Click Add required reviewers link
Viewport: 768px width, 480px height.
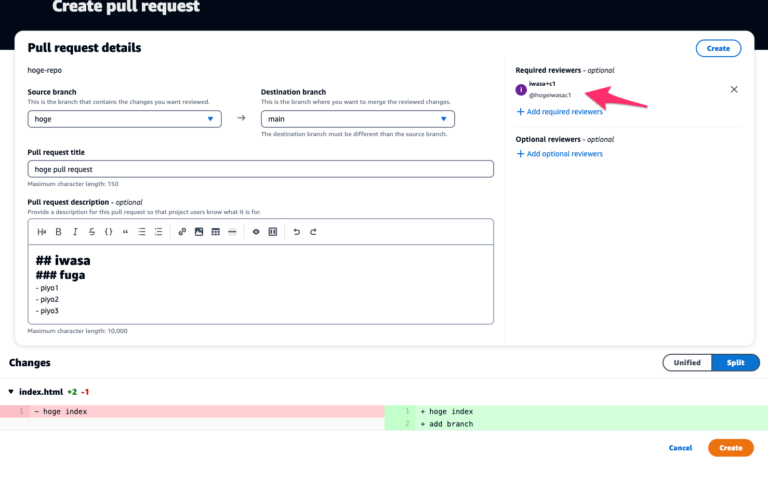point(565,112)
